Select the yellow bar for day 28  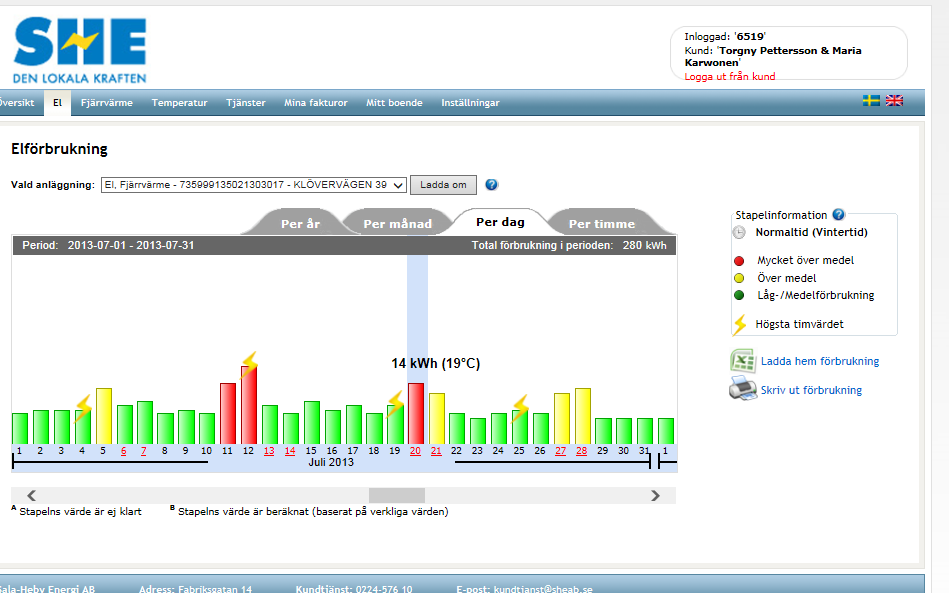(583, 416)
